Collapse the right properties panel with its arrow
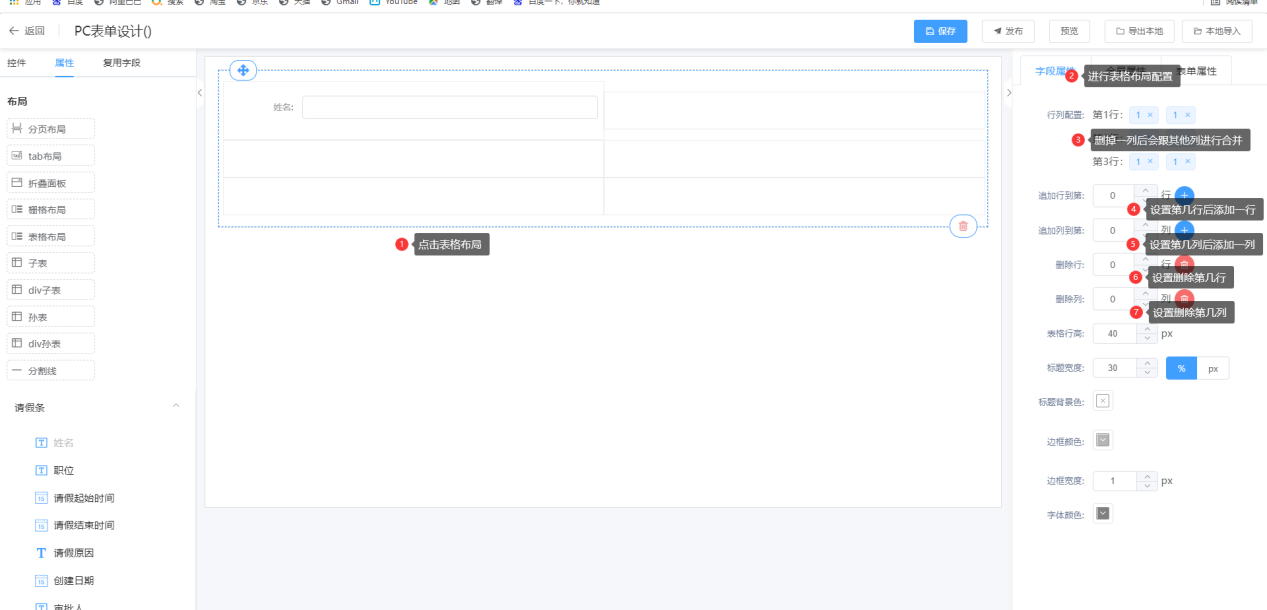This screenshot has width=1267, height=610. tap(1007, 92)
